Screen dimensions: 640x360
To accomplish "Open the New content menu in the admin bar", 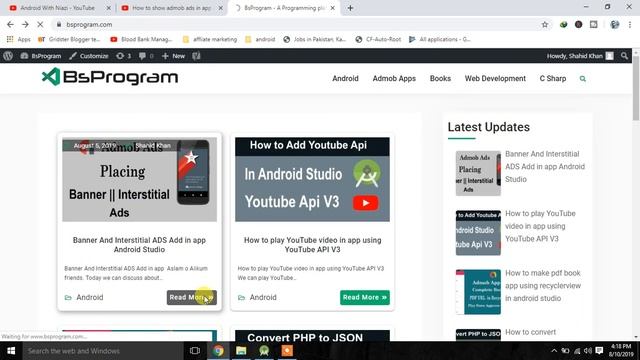I will coord(173,56).
